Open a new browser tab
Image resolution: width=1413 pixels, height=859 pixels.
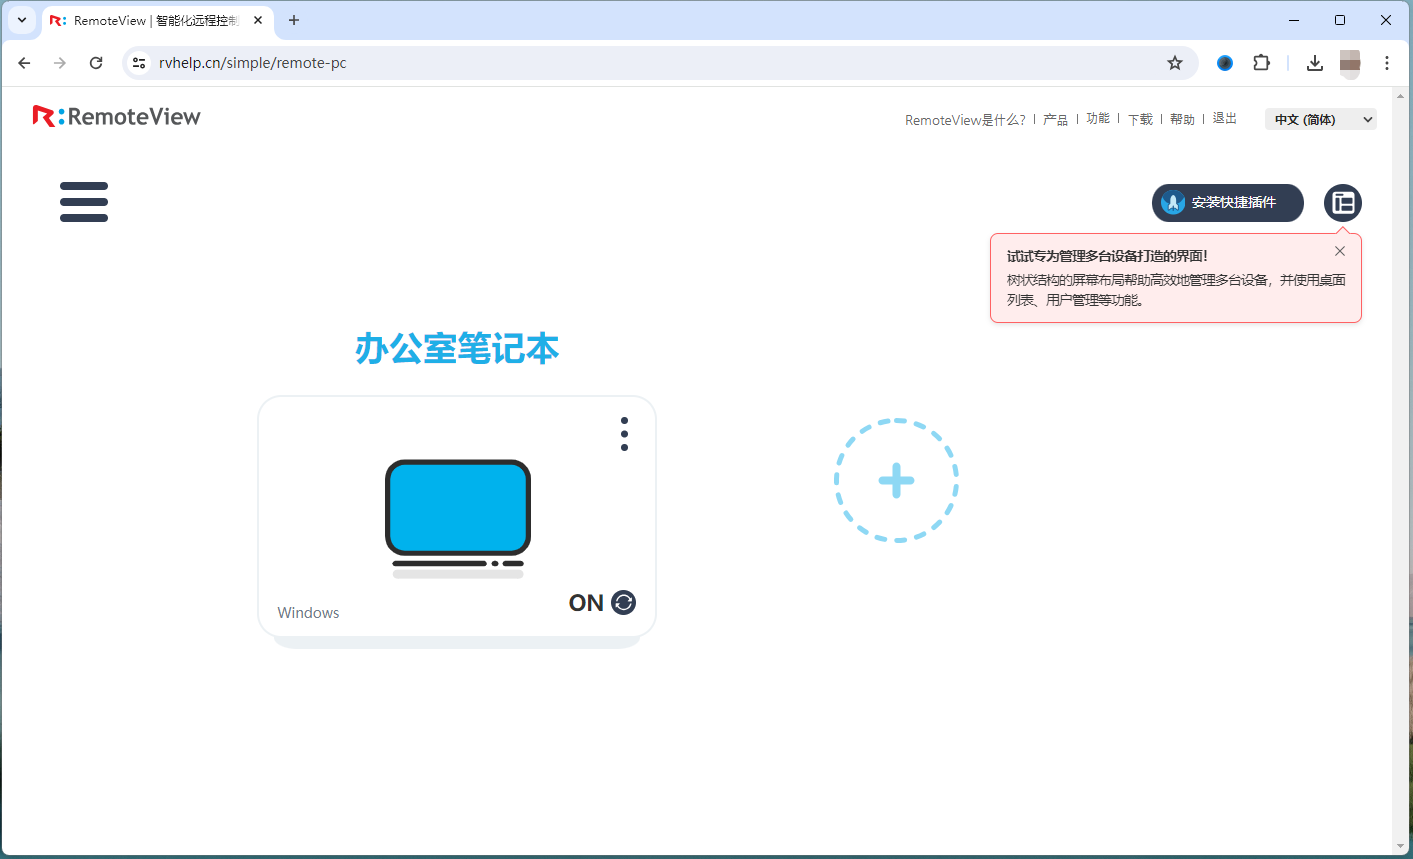point(294,20)
